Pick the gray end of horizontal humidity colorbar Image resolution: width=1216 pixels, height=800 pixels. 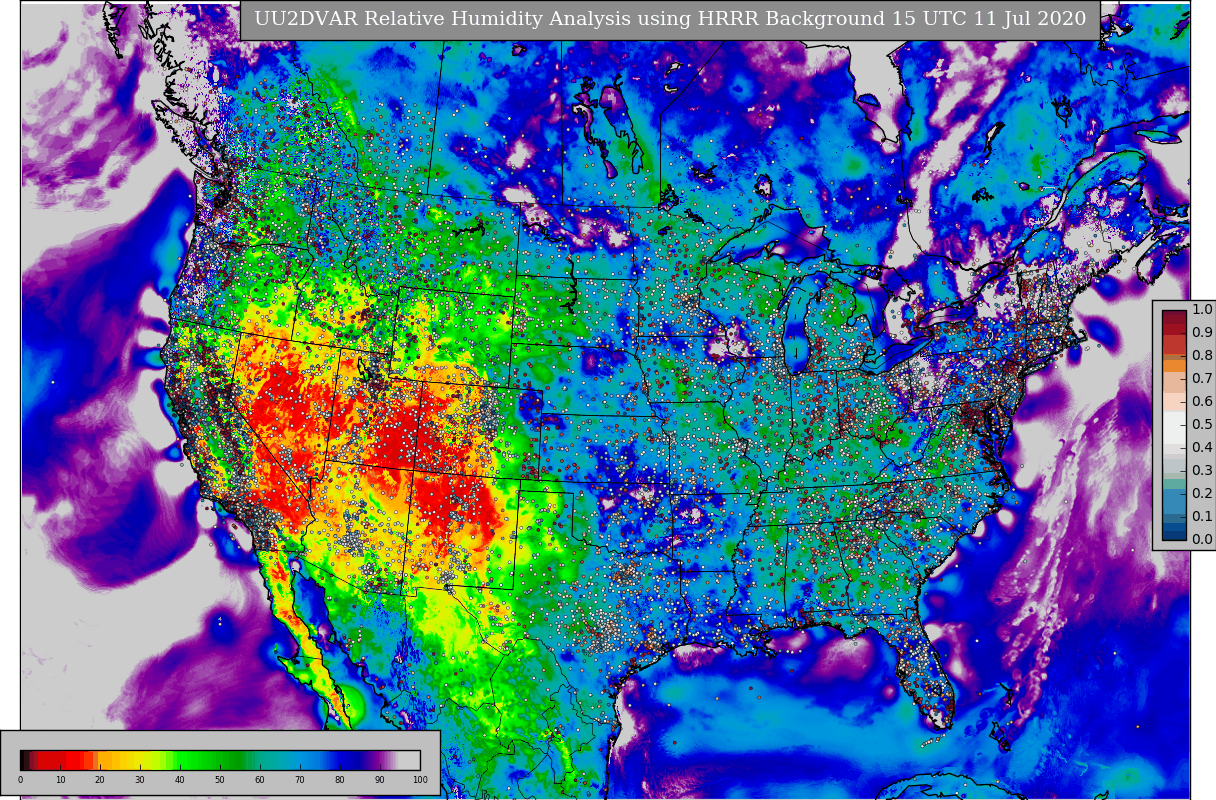409,760
